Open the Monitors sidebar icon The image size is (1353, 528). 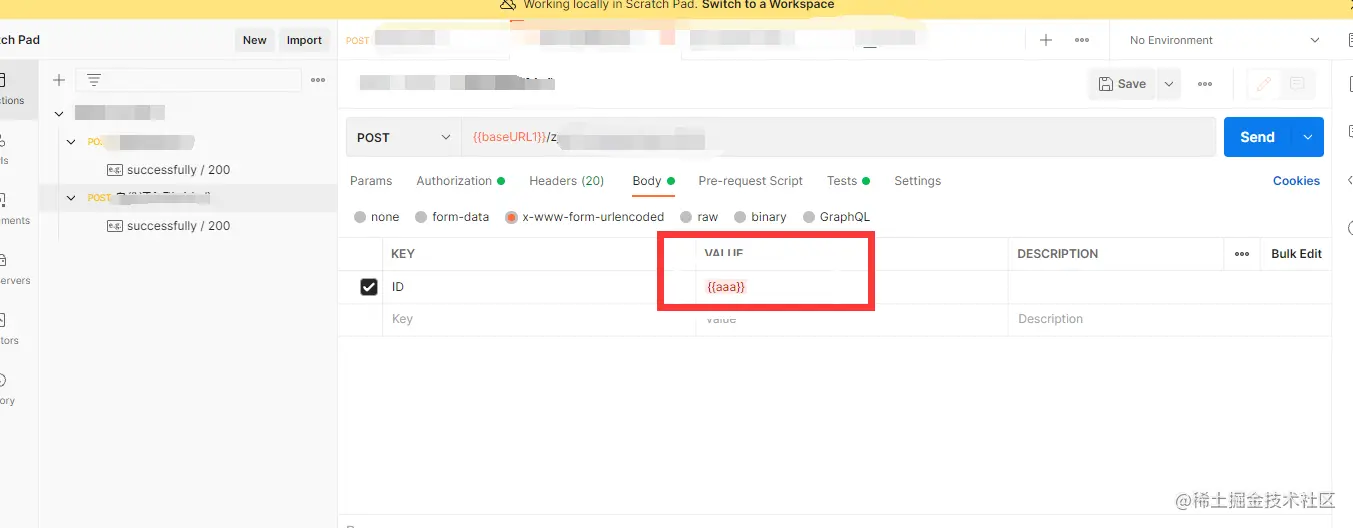(8, 328)
